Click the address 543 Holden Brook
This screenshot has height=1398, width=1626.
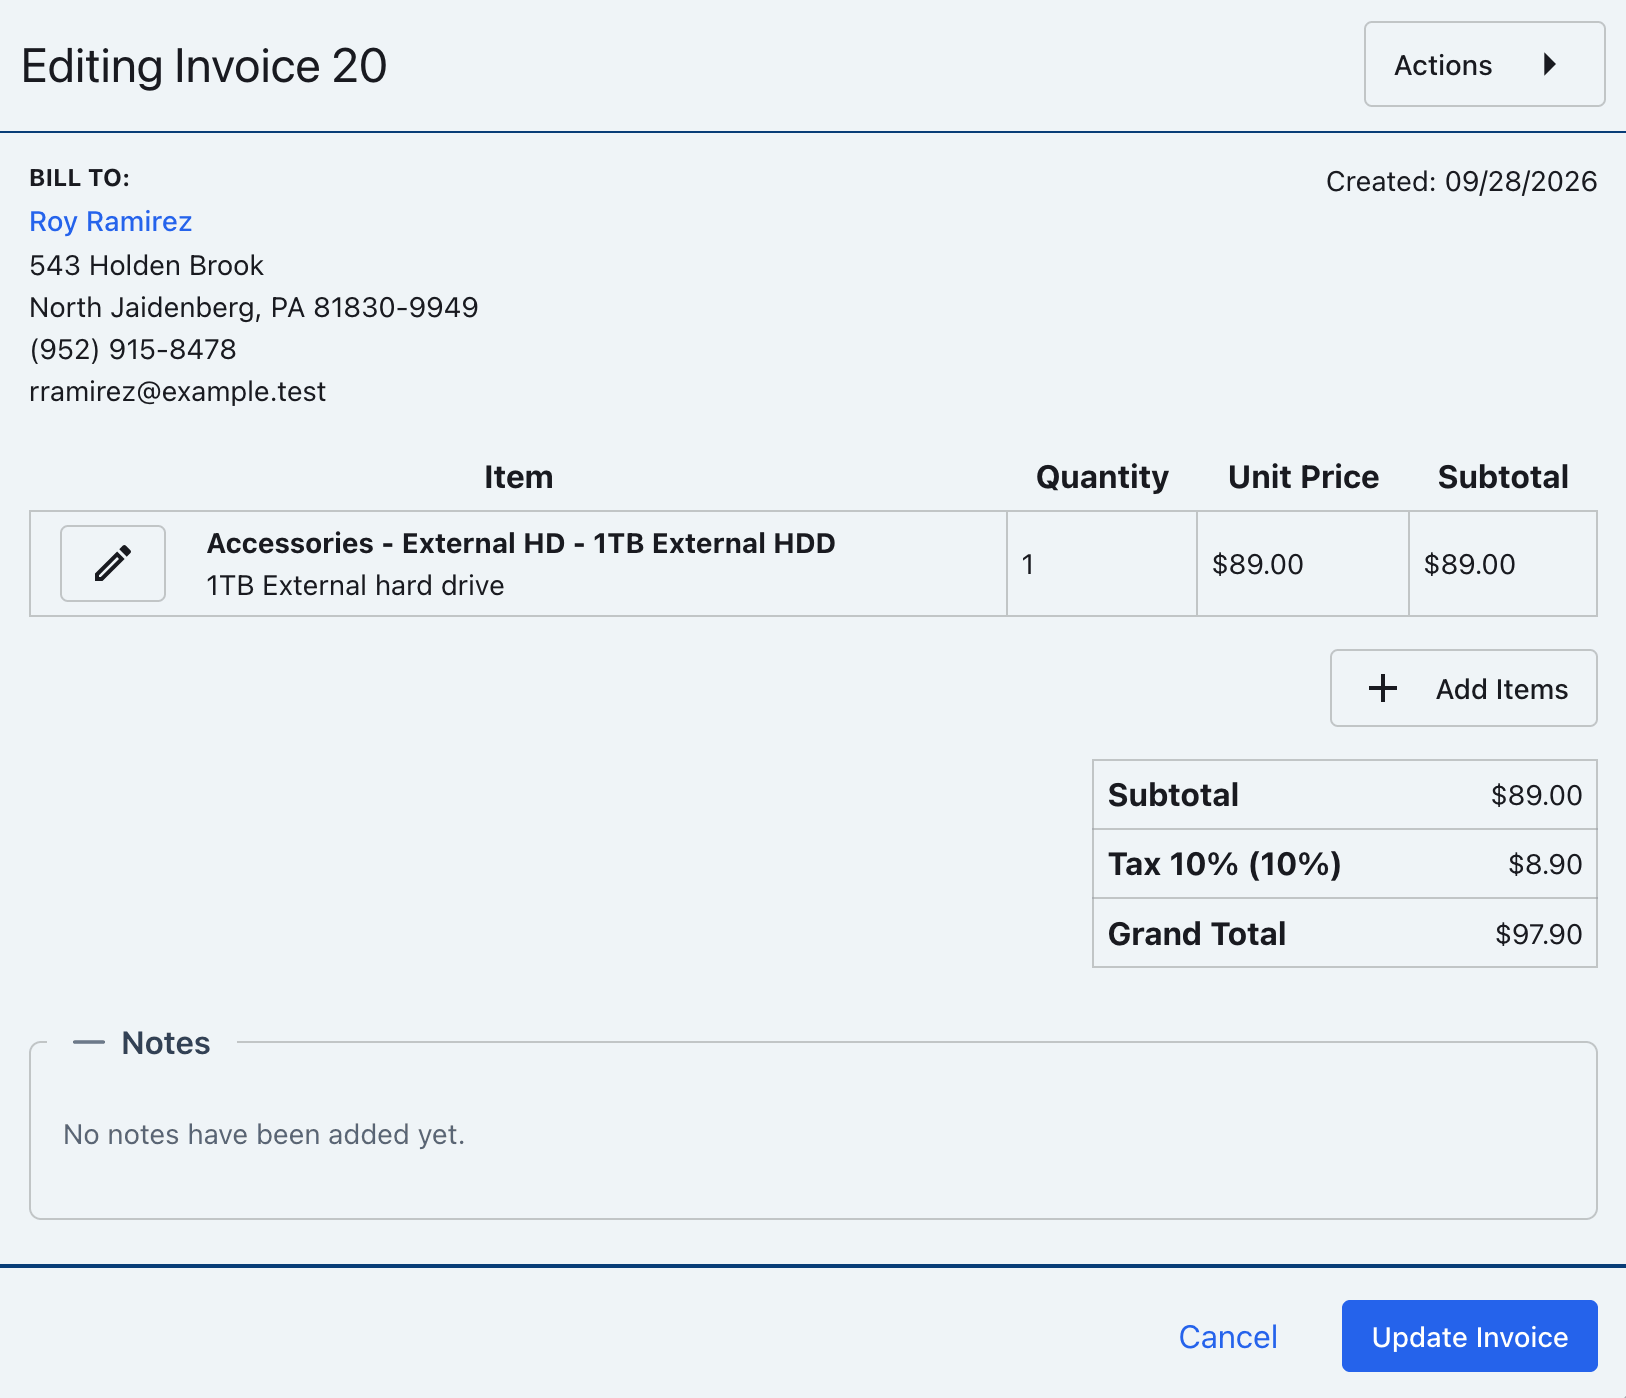147,265
